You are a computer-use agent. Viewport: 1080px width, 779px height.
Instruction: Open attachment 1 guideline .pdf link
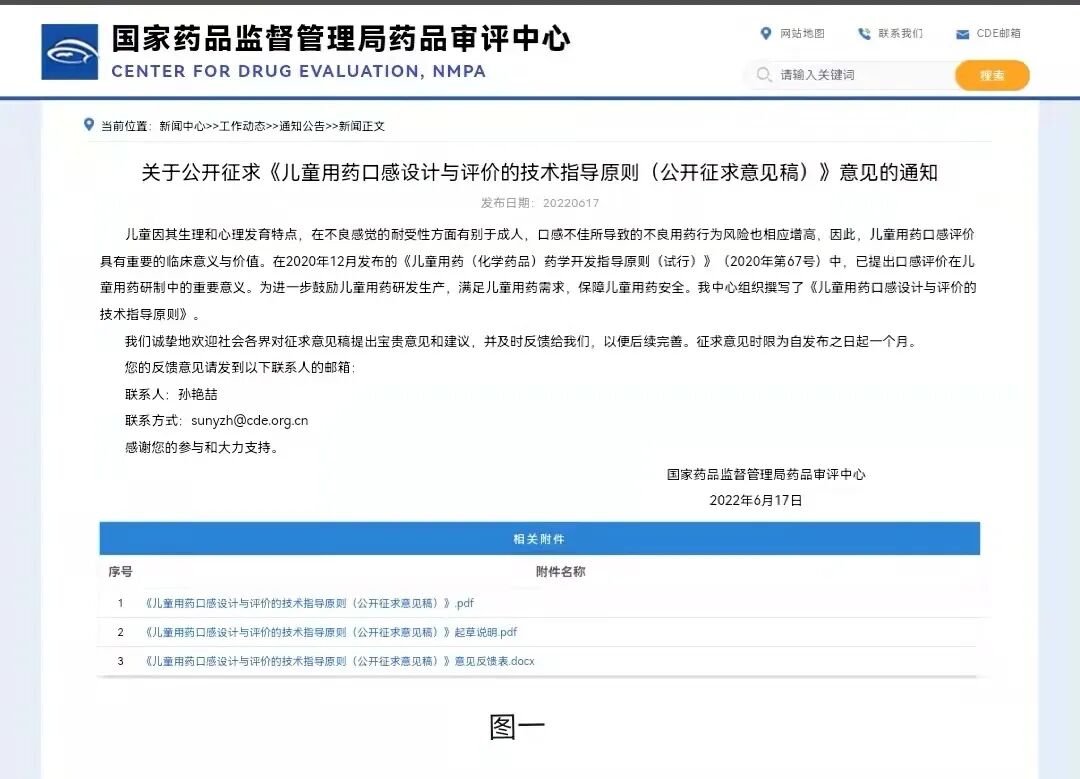[x=309, y=603]
